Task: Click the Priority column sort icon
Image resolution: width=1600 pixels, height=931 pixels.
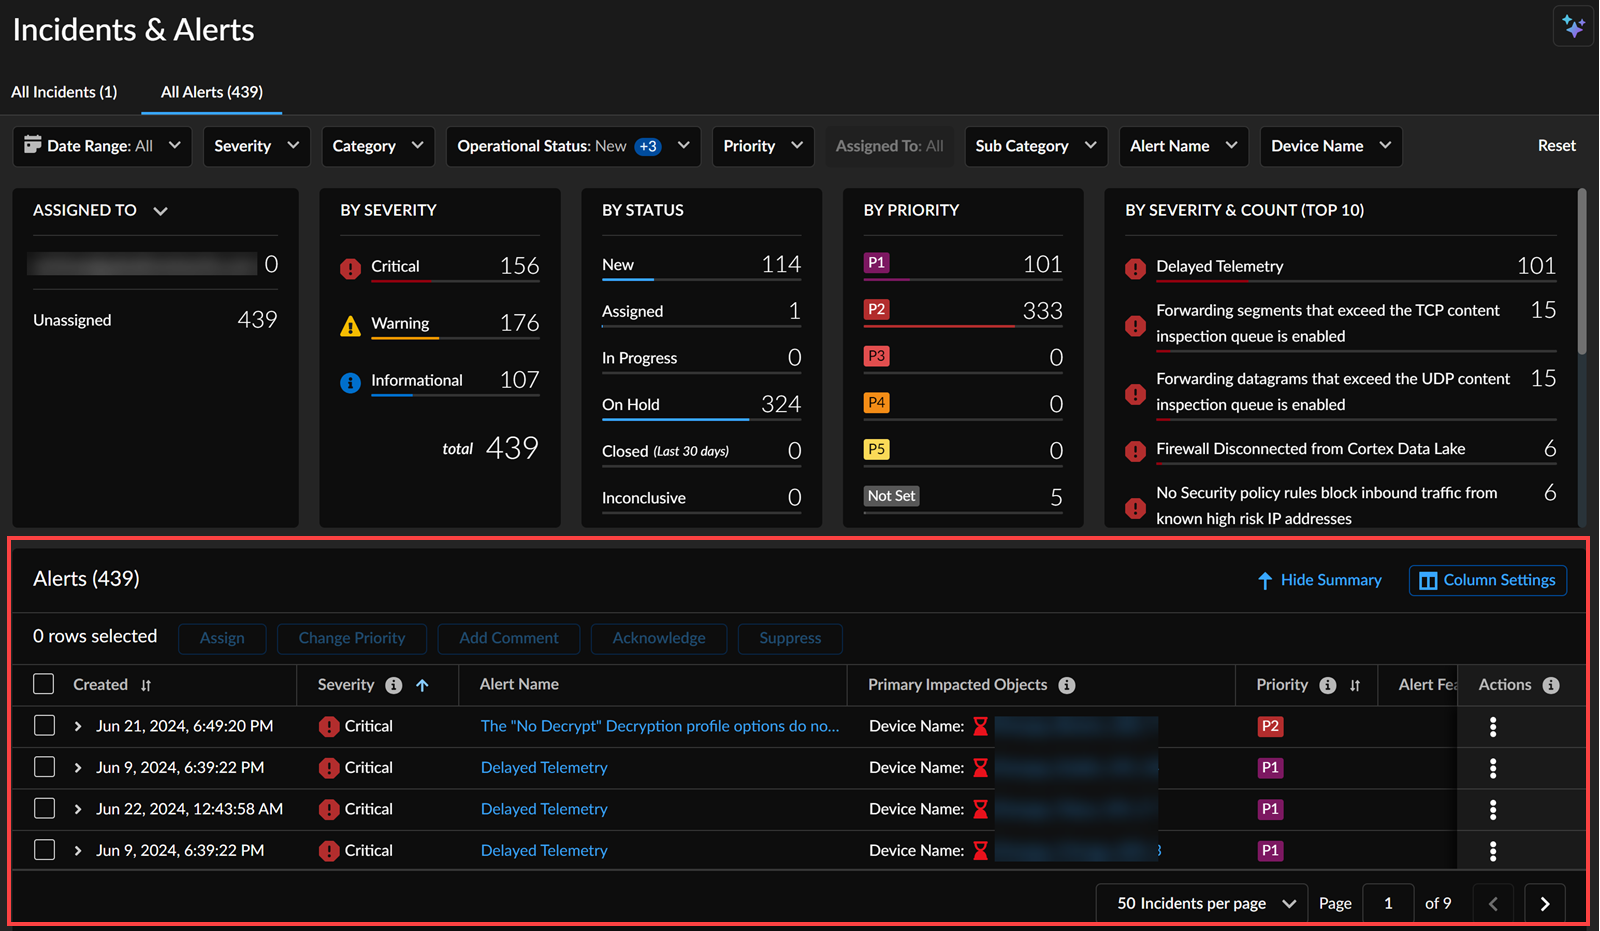Action: click(1355, 685)
